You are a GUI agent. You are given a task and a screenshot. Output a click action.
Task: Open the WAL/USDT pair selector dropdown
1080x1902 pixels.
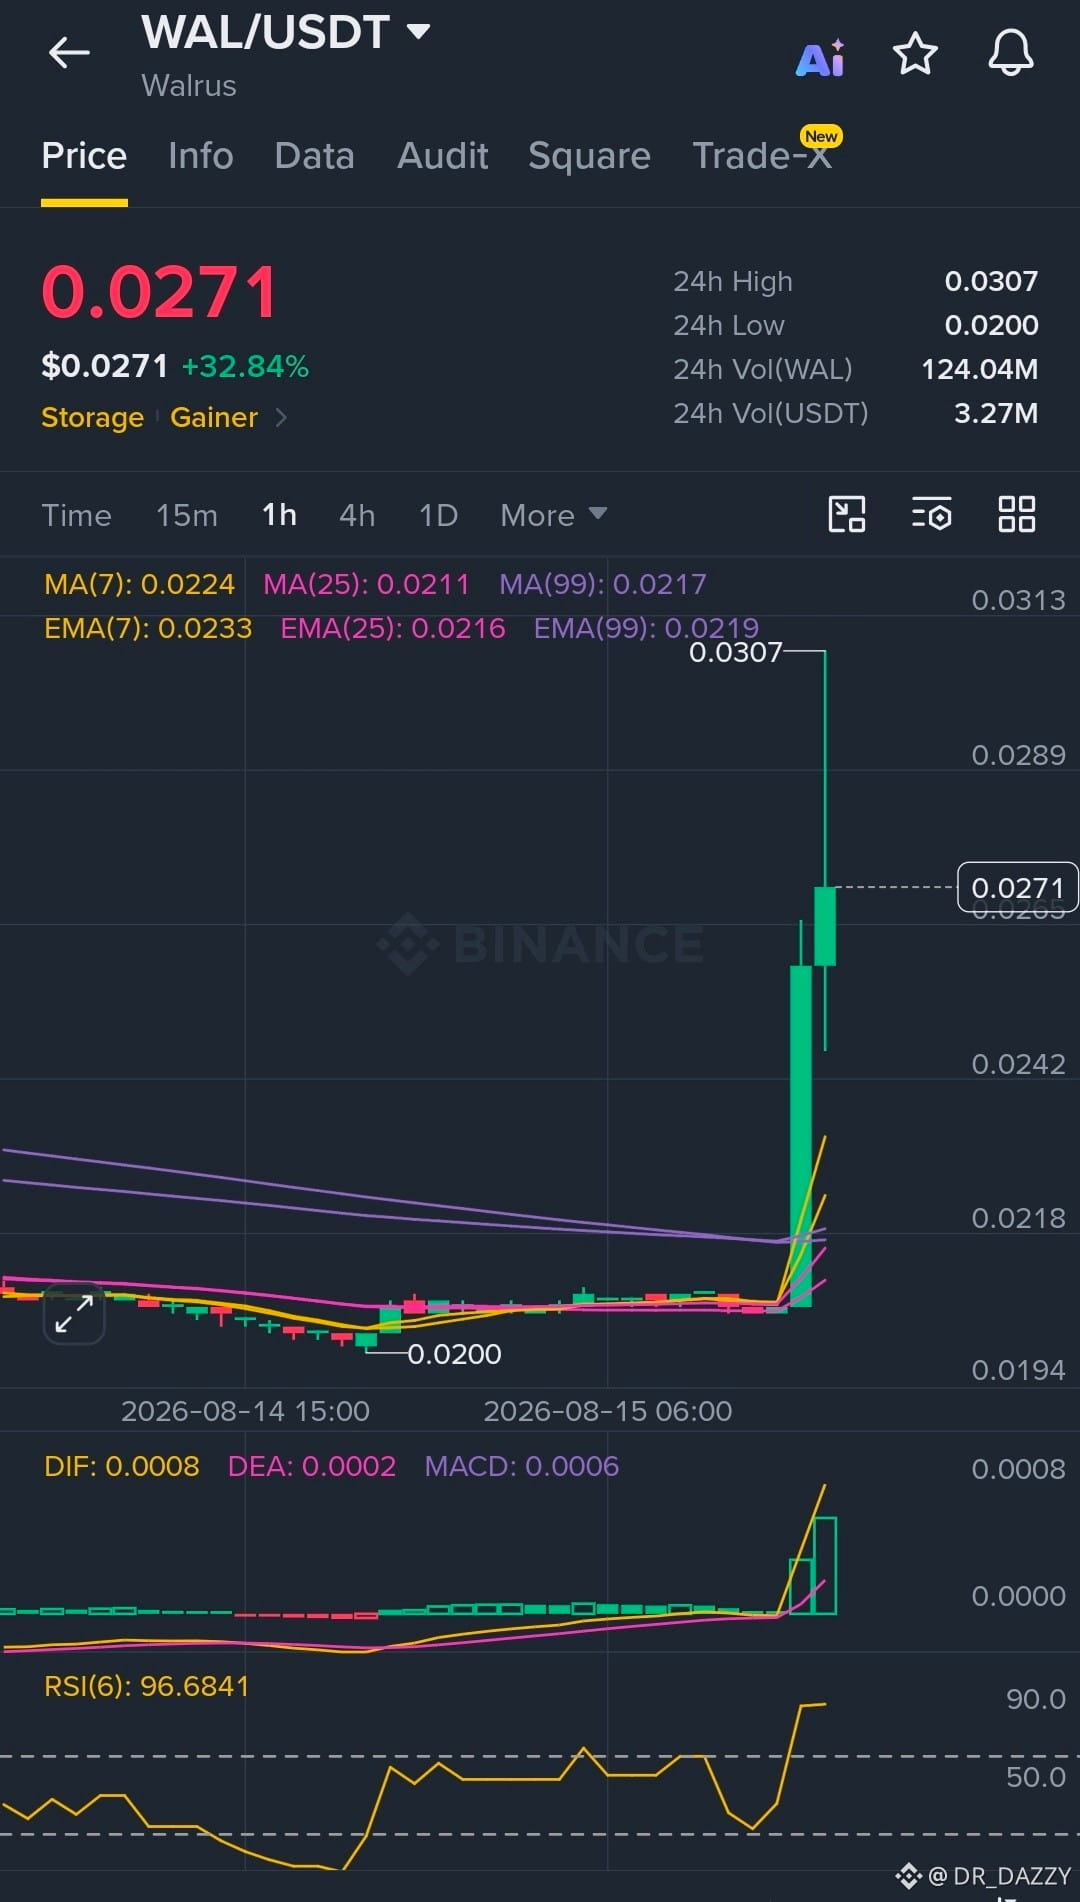click(x=286, y=32)
